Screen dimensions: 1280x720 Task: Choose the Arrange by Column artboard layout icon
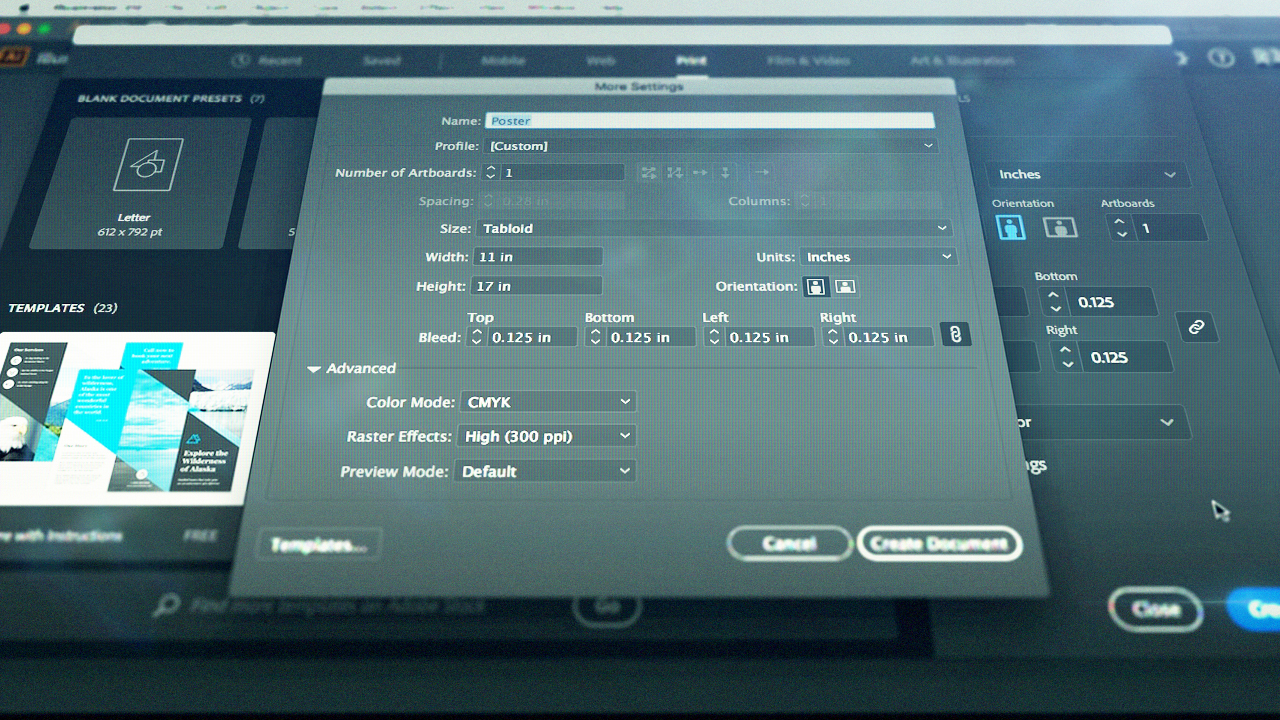pyautogui.click(x=724, y=172)
